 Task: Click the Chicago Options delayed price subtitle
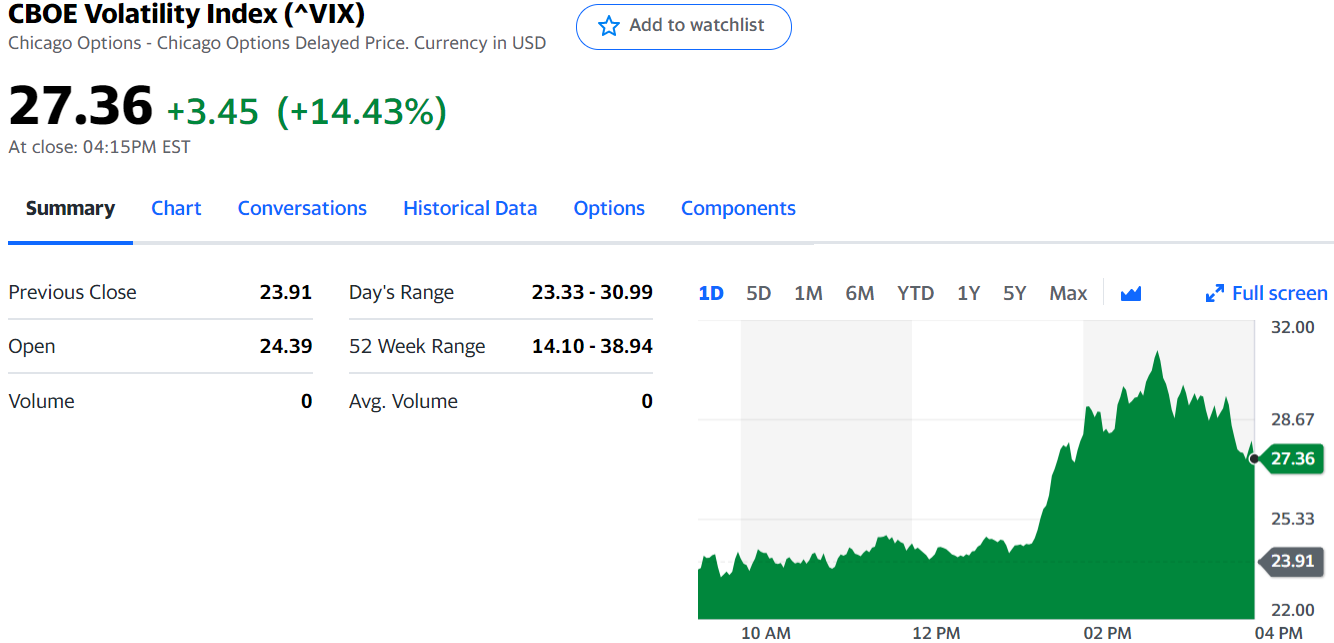click(x=277, y=43)
